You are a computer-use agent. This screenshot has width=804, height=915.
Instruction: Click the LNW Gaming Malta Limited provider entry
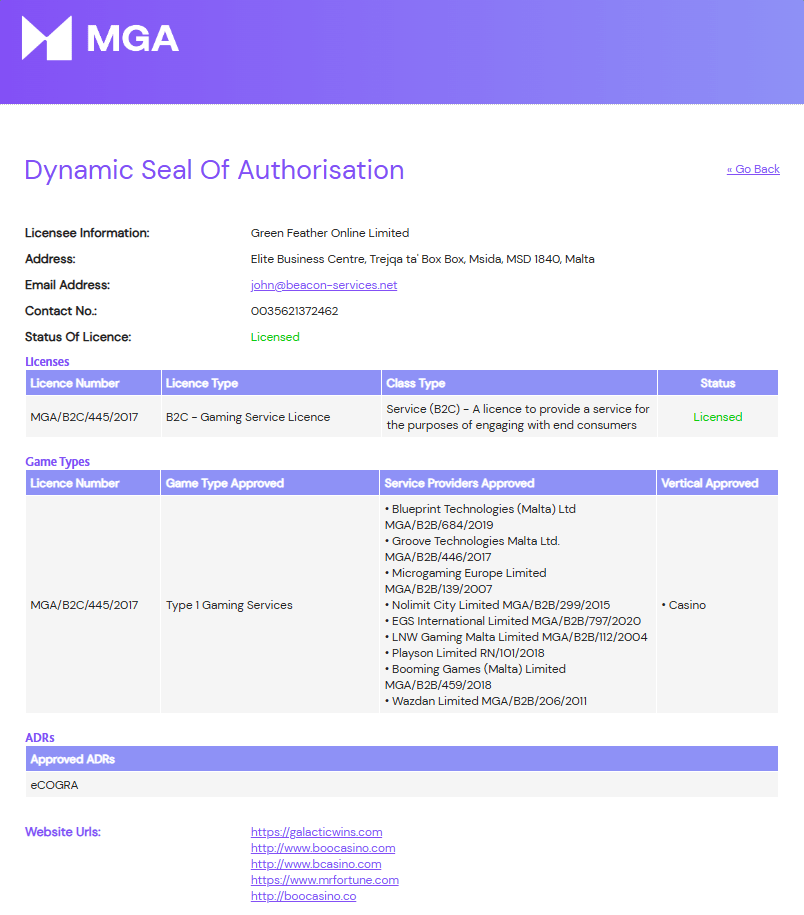point(516,637)
